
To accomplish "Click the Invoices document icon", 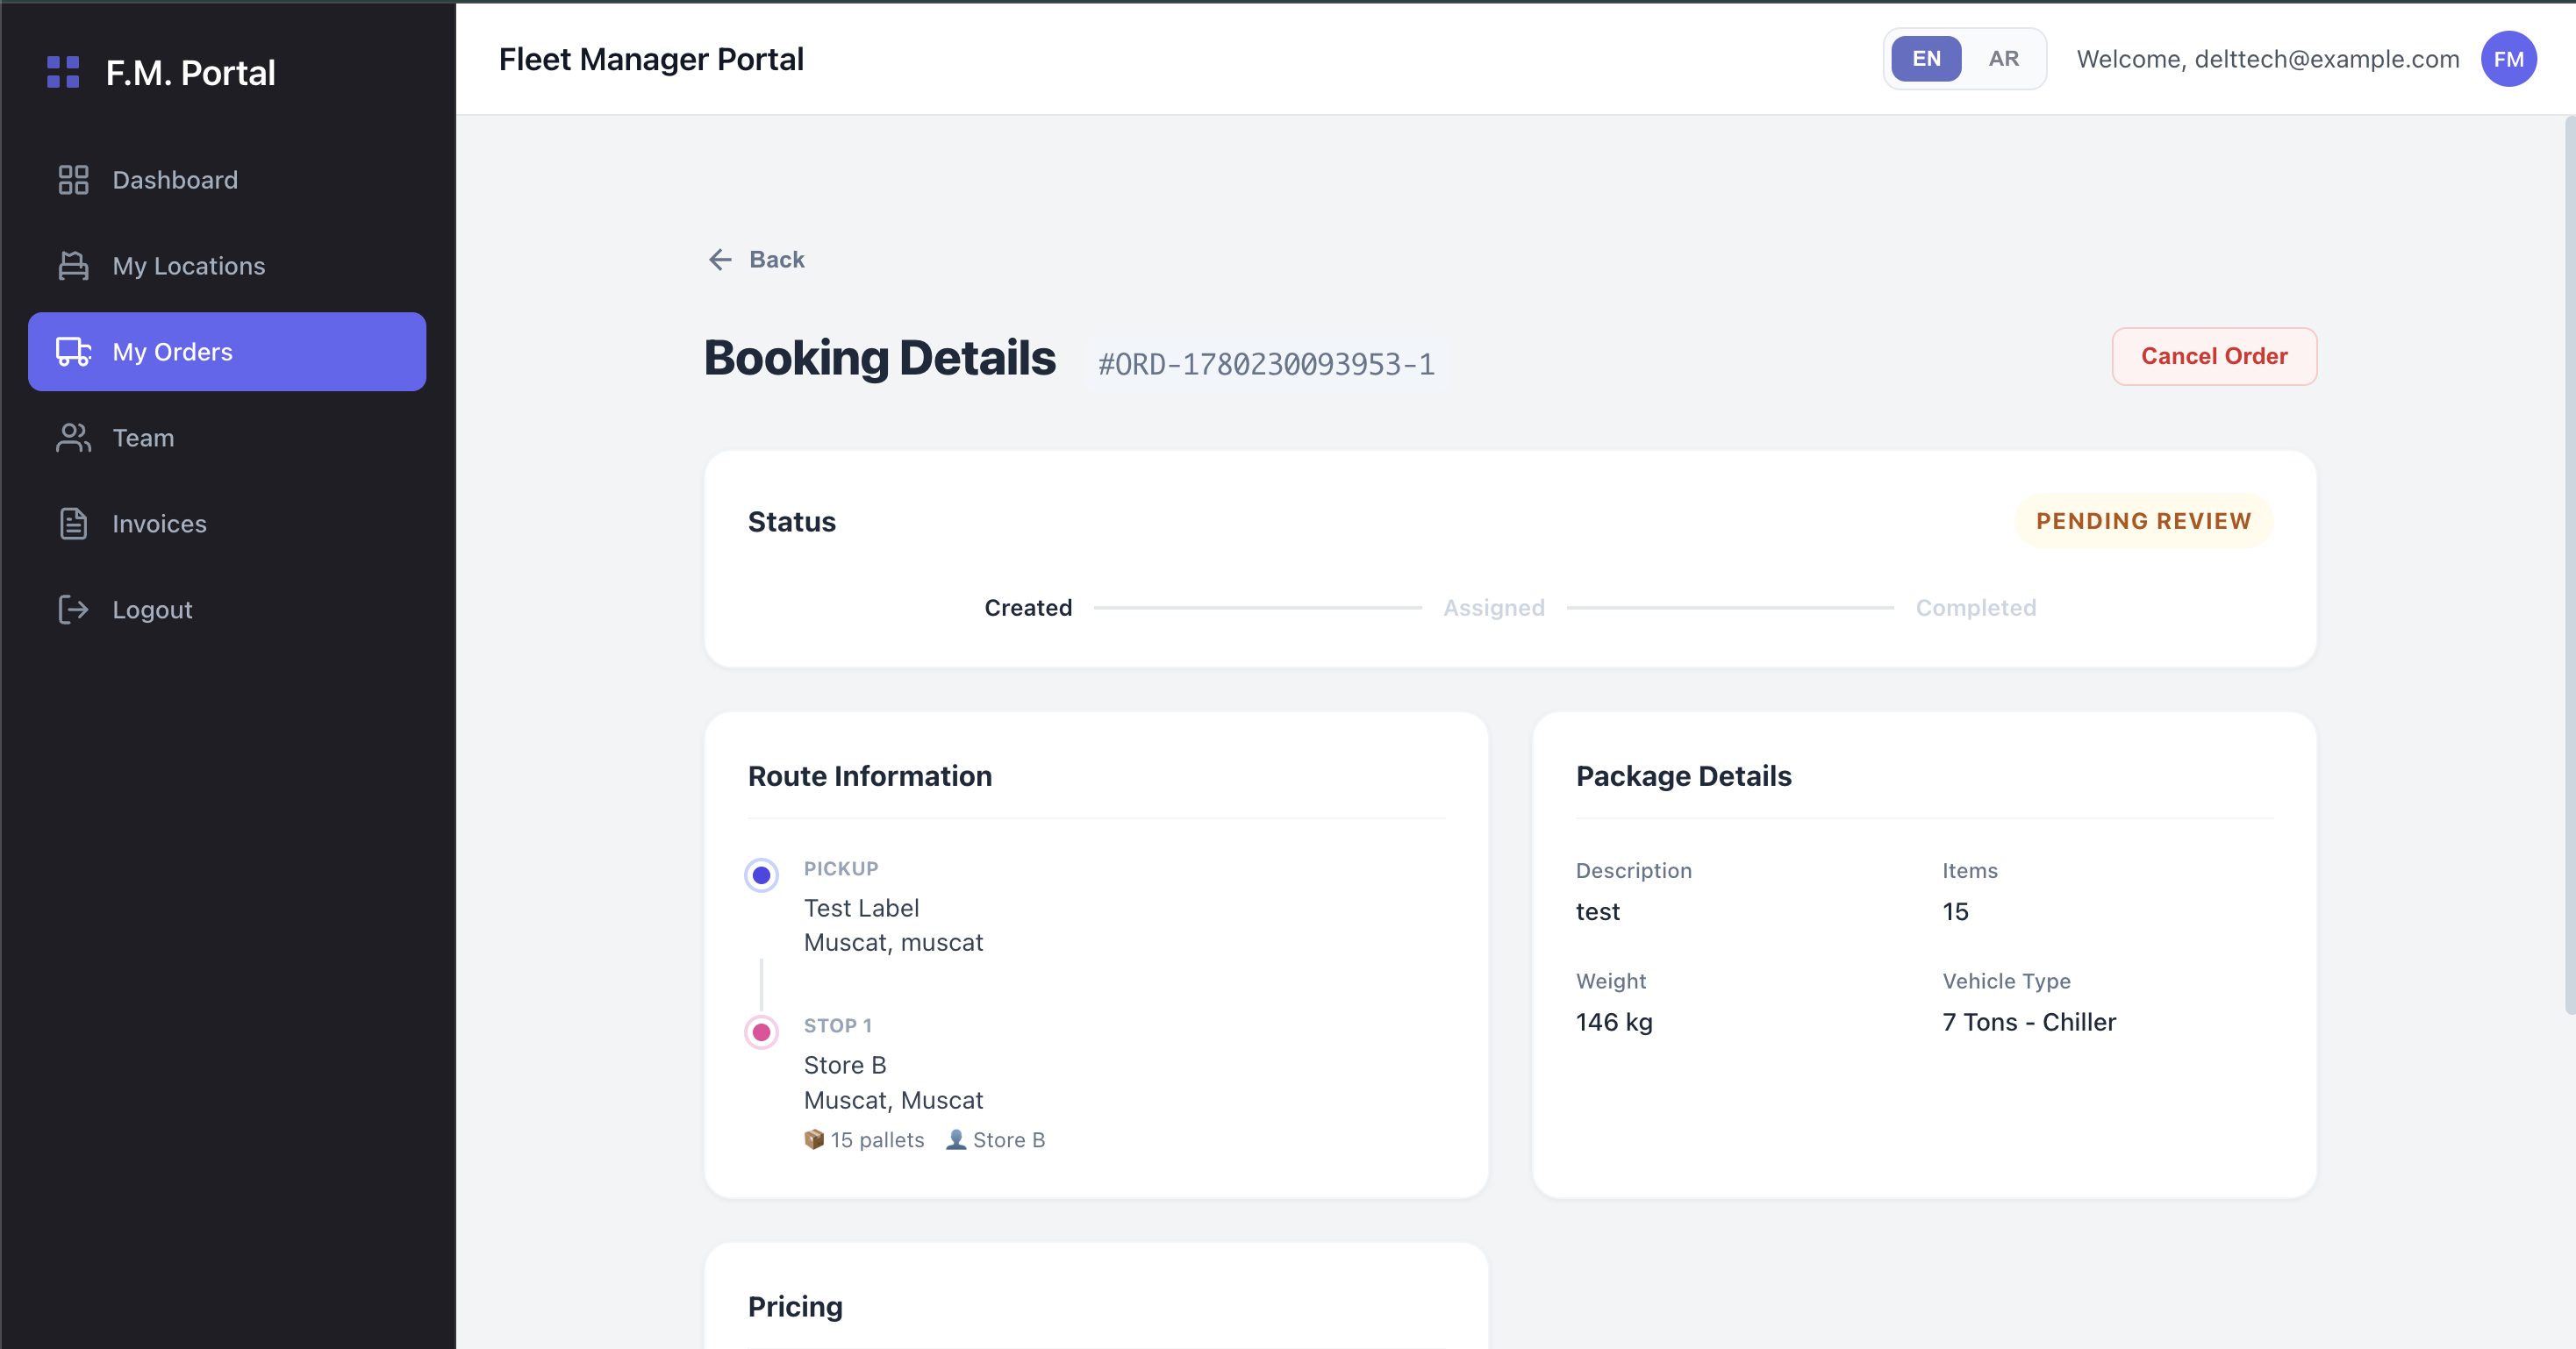I will [x=73, y=524].
